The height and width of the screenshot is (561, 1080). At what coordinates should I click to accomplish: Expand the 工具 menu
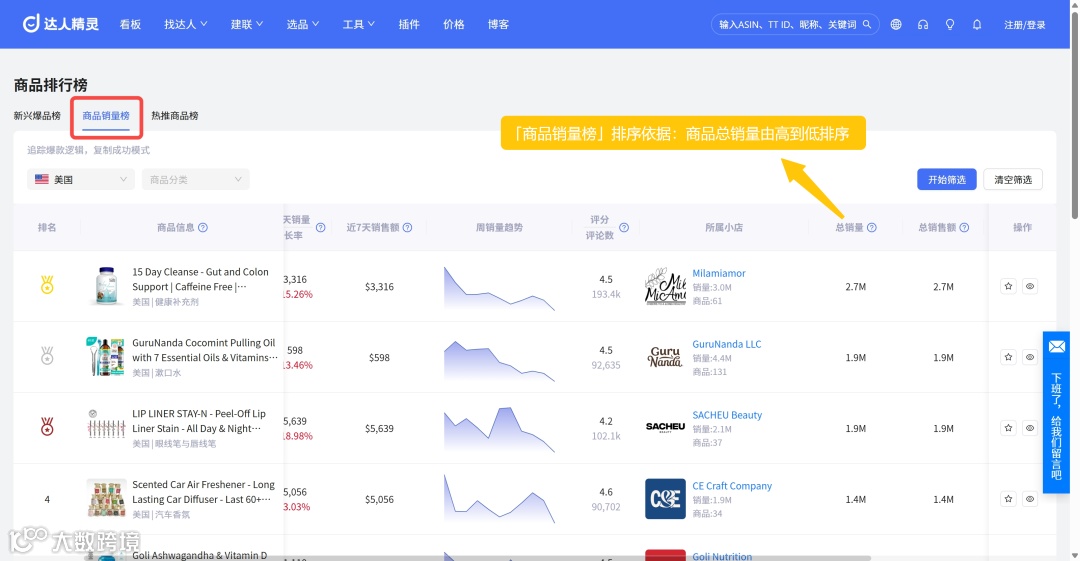[x=358, y=24]
